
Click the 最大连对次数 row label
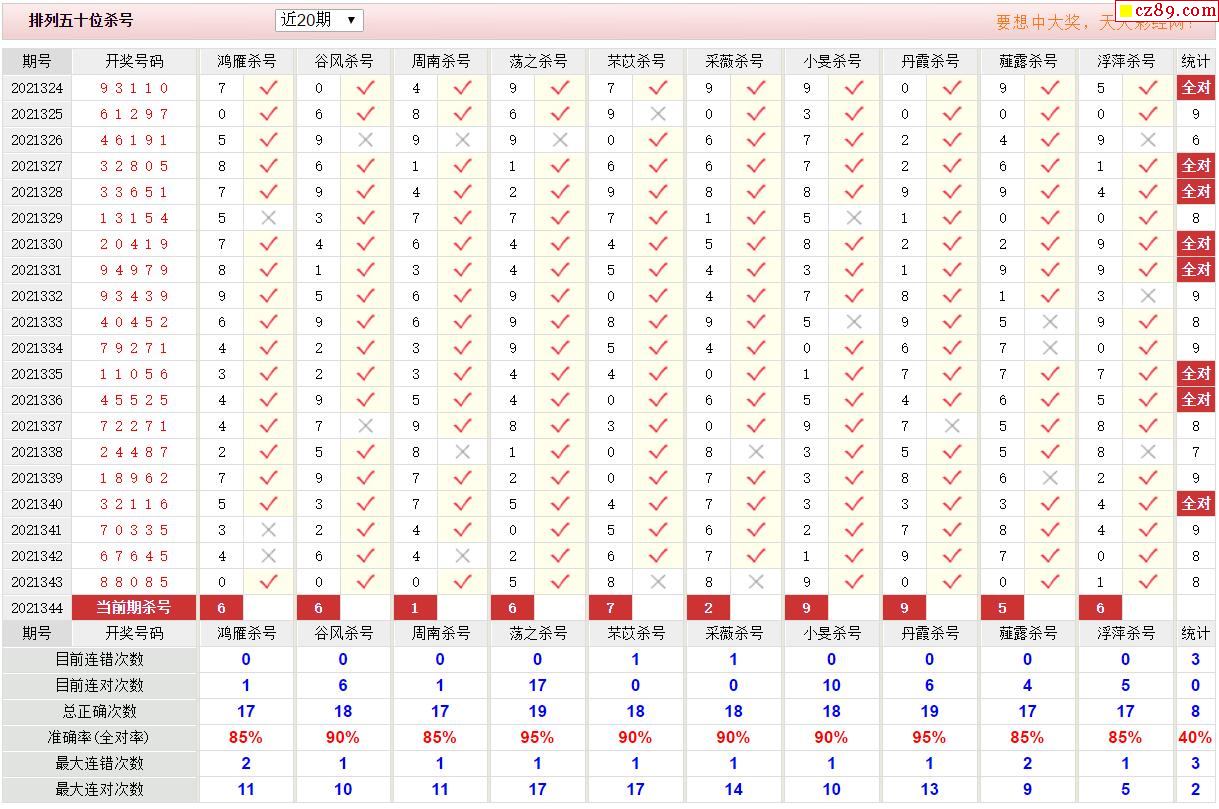(x=99, y=790)
